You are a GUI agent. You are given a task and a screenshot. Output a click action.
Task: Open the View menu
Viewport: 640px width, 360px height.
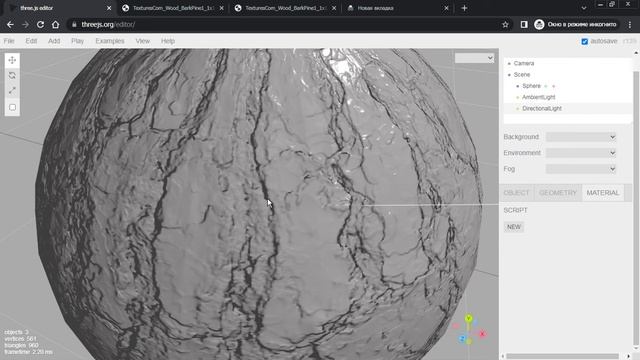(x=142, y=41)
